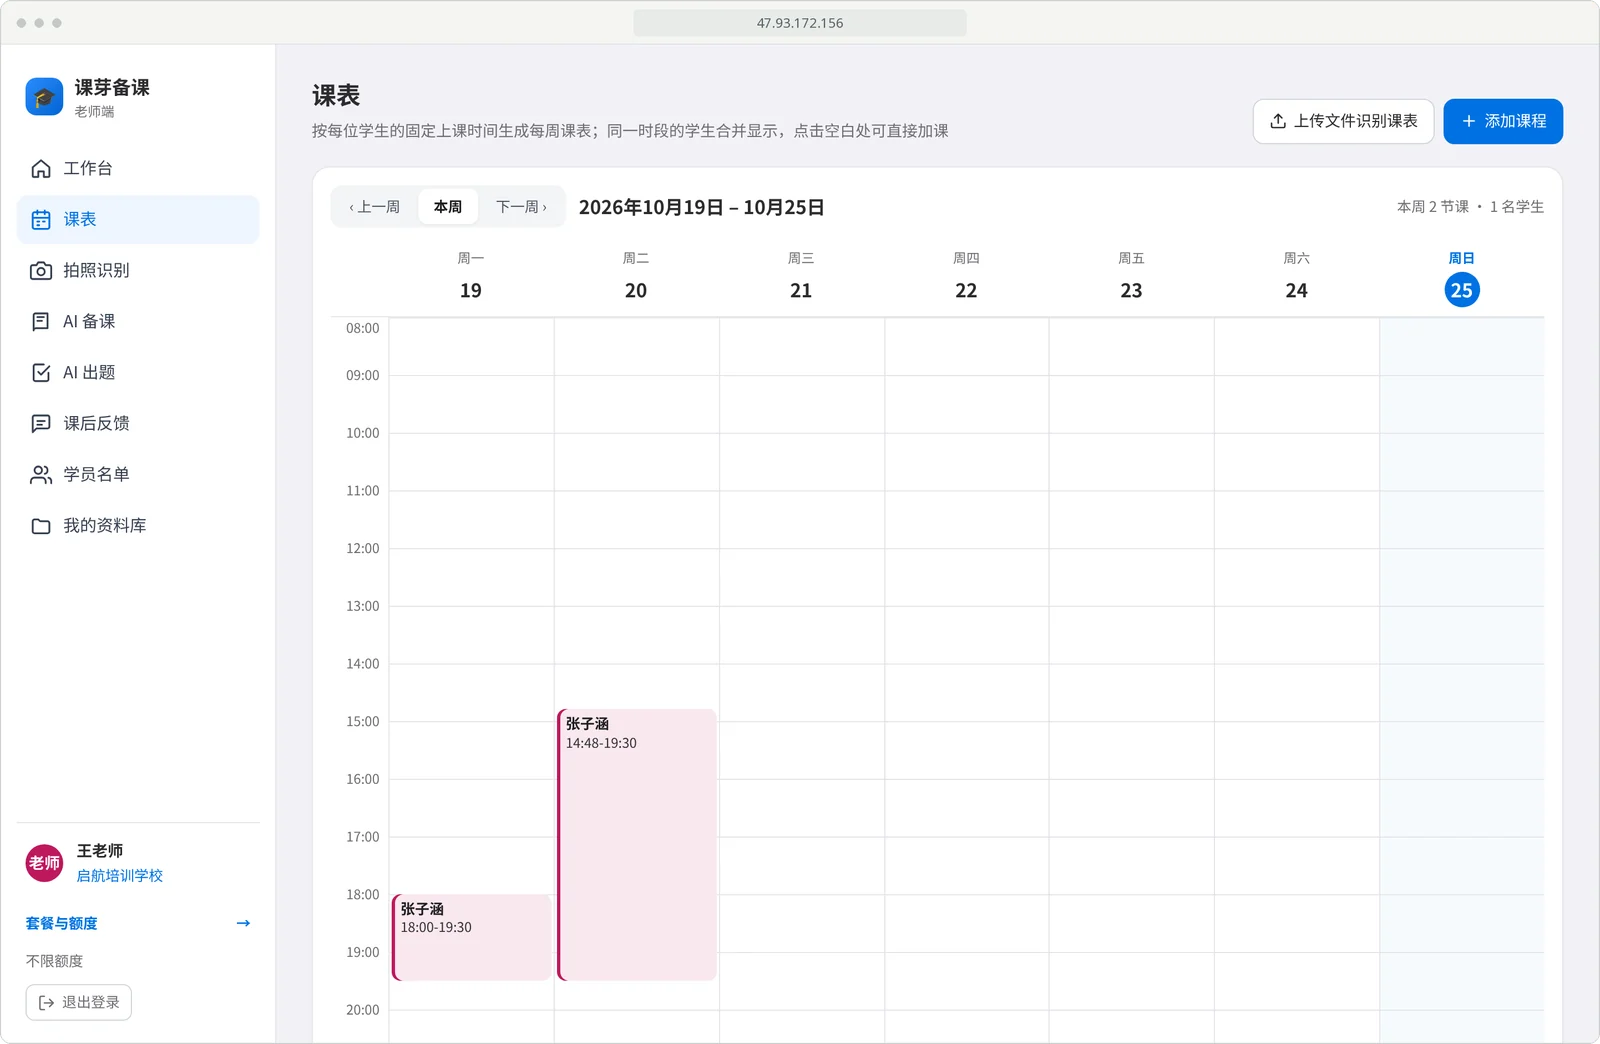Click the 学员名单 people icon
This screenshot has width=1600, height=1044.
pyautogui.click(x=41, y=474)
